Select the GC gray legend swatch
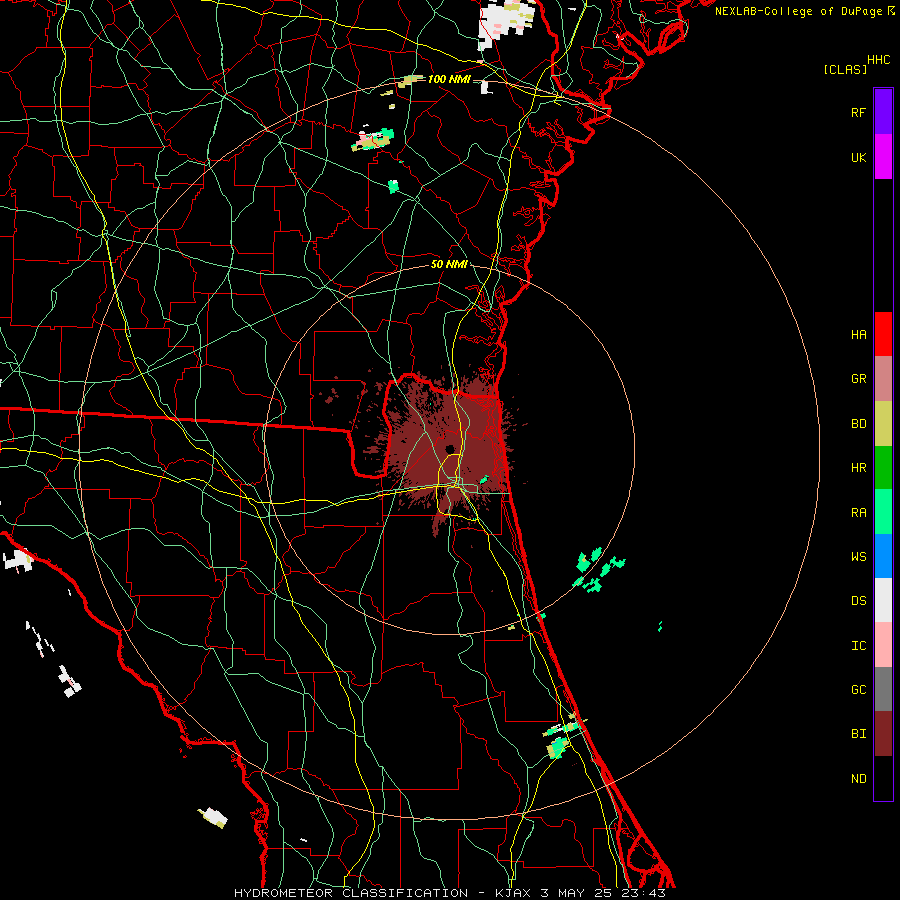Viewport: 900px width, 900px height. pos(883,689)
